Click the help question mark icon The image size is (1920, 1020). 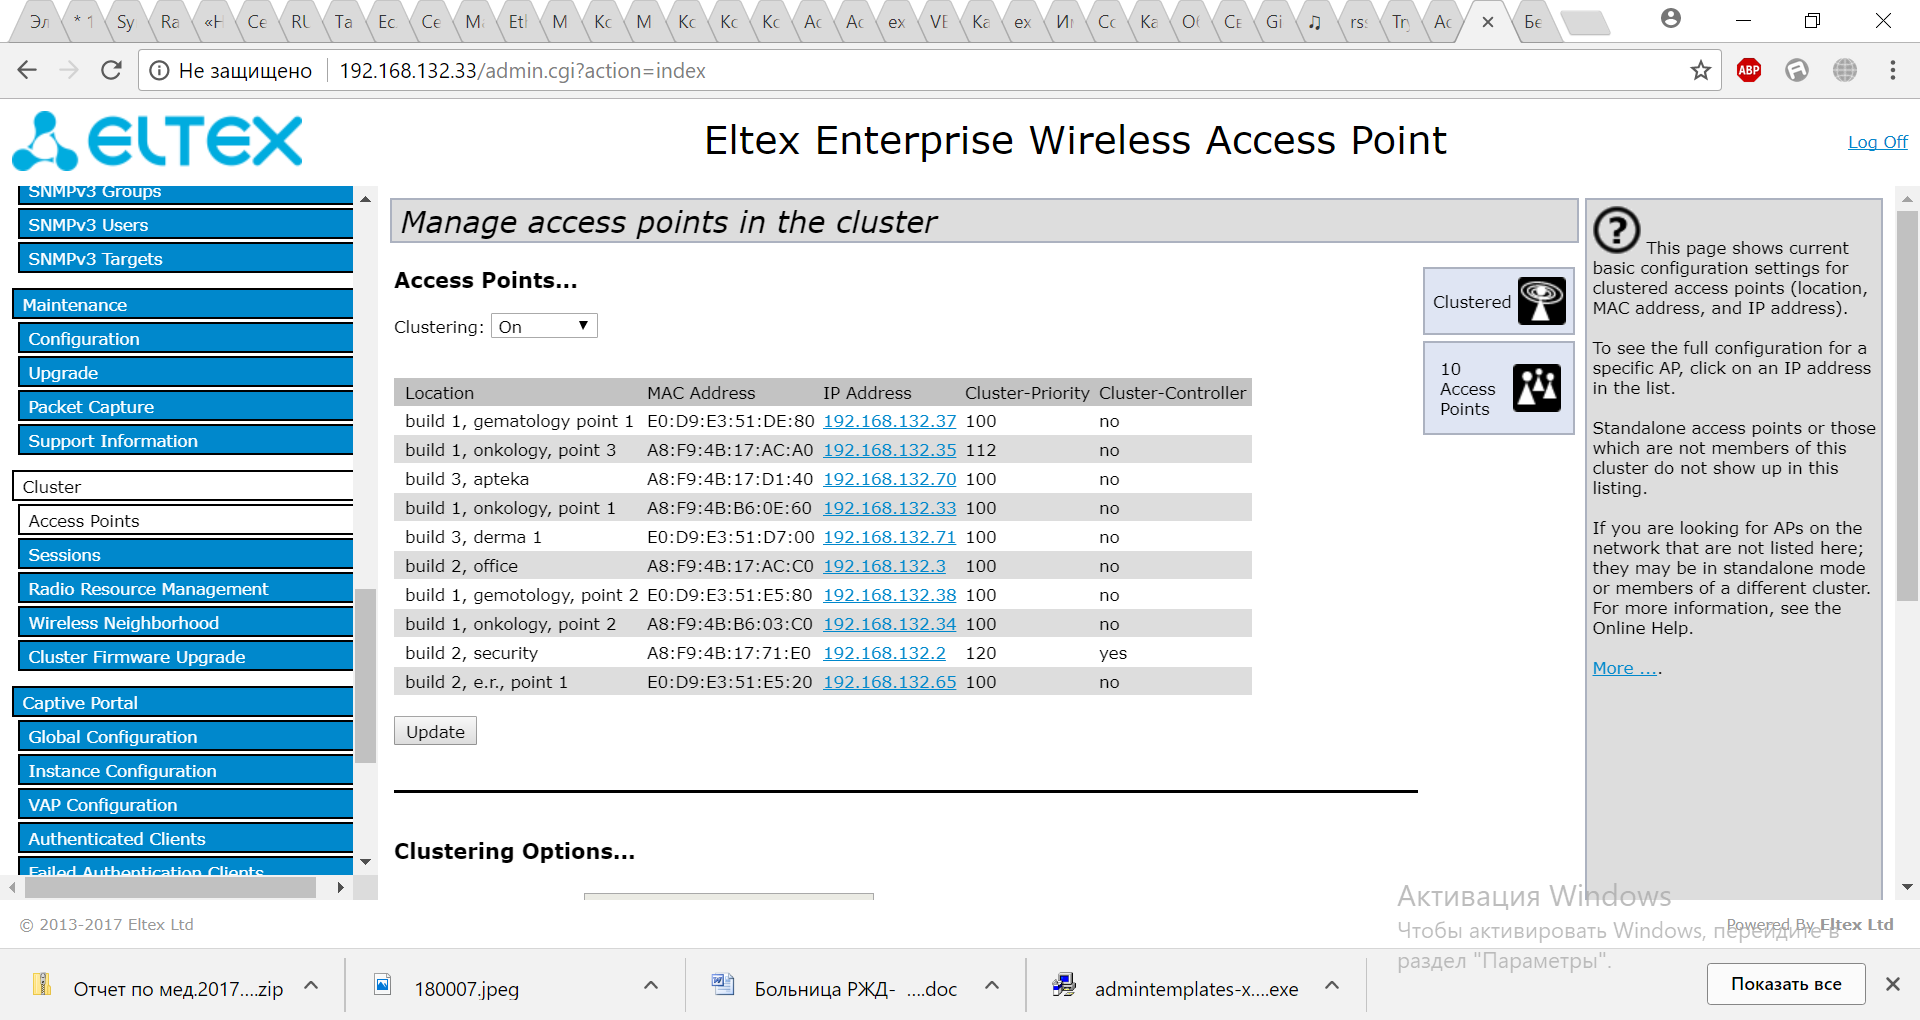[x=1616, y=231]
